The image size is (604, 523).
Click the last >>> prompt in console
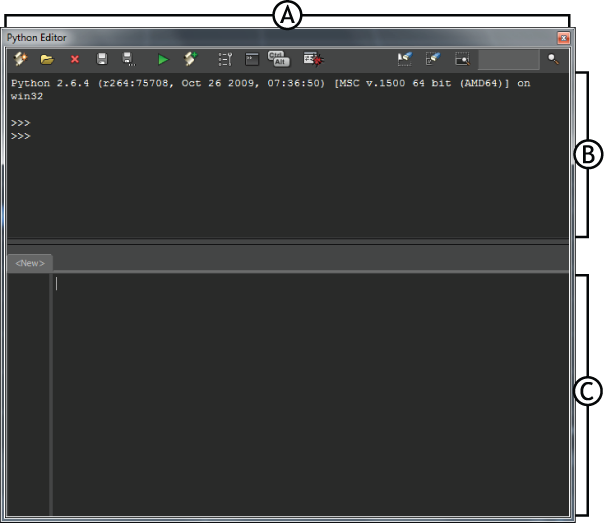[x=20, y=136]
